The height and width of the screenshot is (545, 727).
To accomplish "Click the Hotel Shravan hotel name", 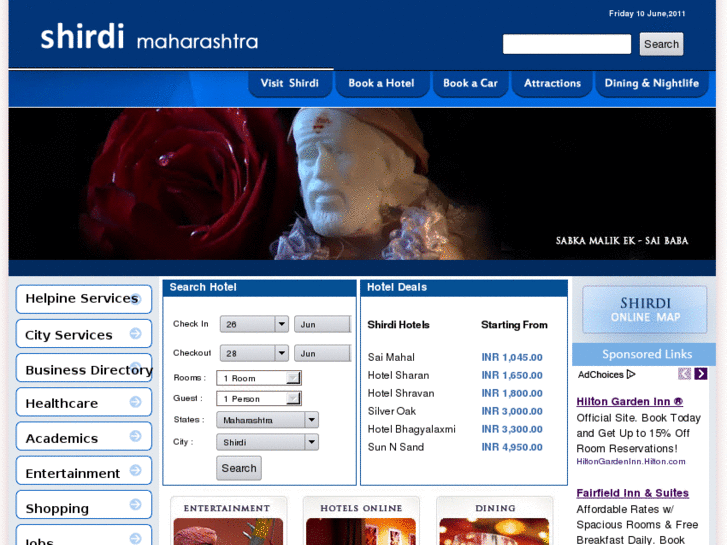I will click(401, 393).
